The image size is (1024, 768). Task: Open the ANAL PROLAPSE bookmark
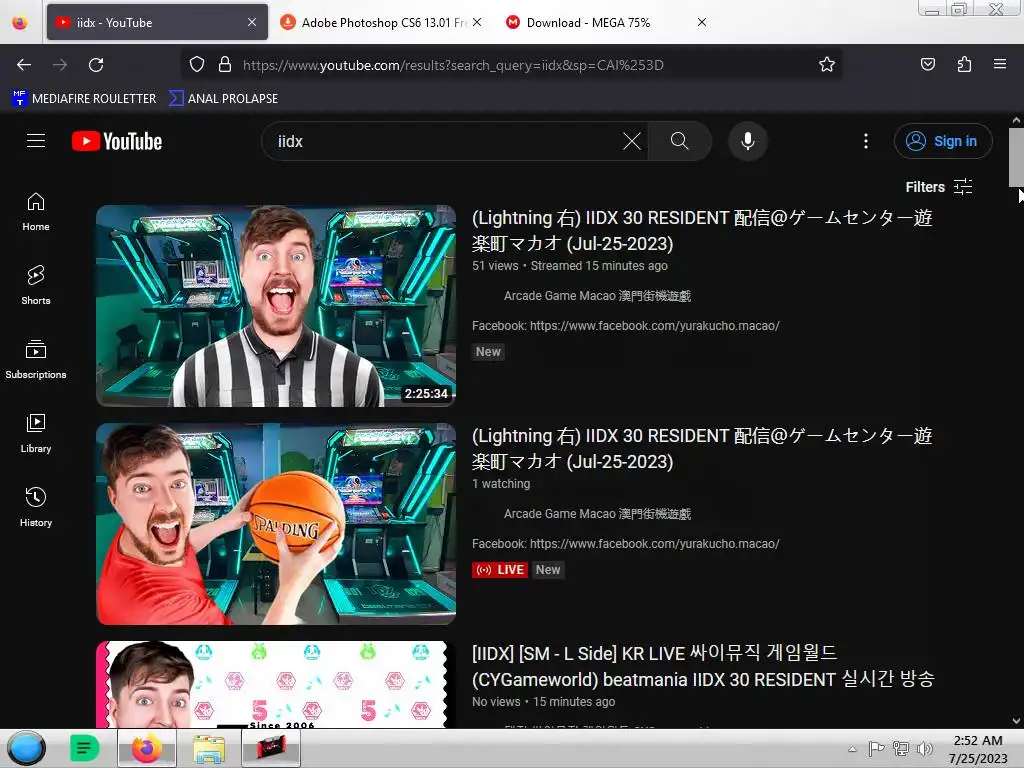[223, 99]
